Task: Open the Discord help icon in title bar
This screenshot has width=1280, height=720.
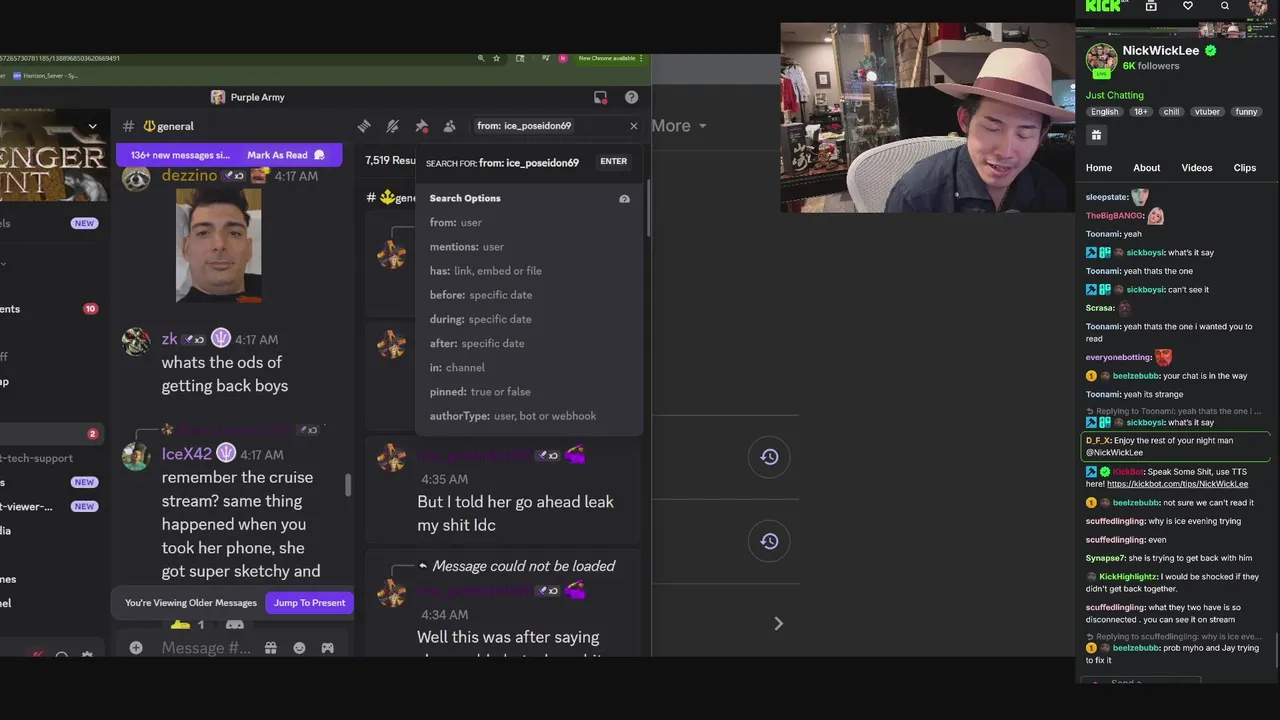Action: click(x=631, y=97)
